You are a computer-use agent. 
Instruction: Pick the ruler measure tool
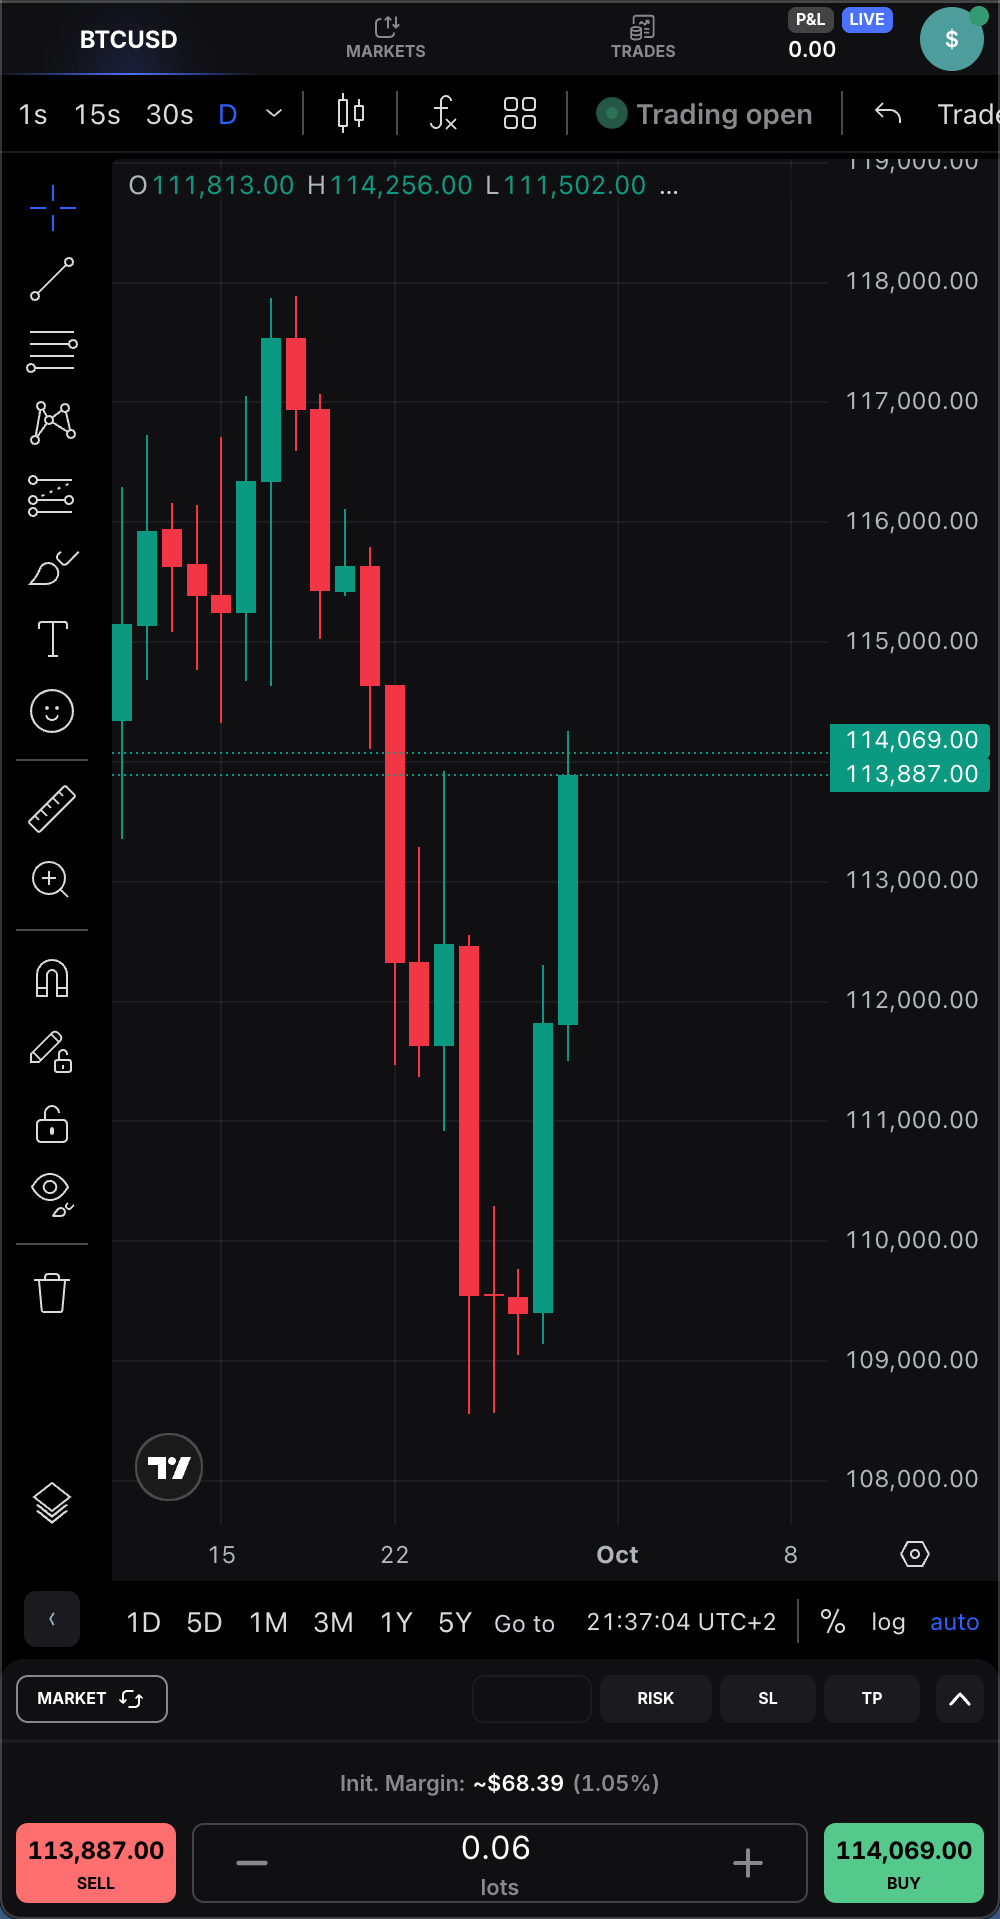(x=52, y=808)
